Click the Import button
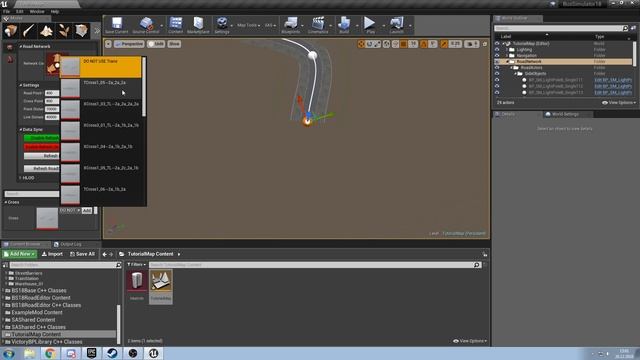This screenshot has height=360, width=640. (x=52, y=254)
